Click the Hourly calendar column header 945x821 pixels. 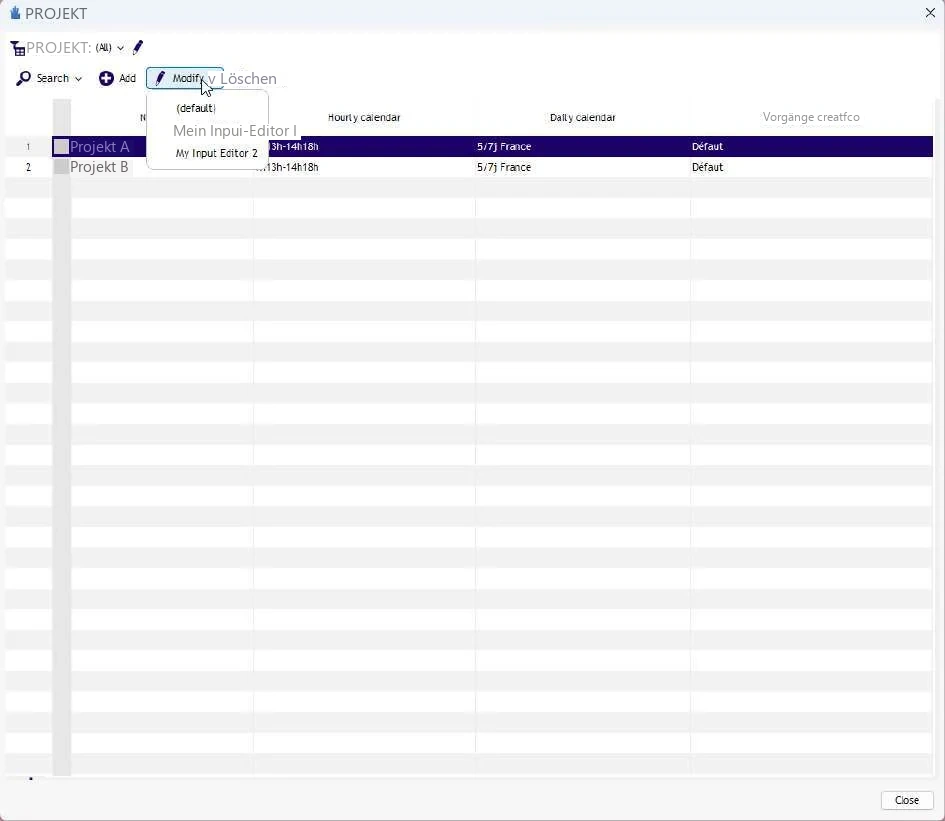[364, 118]
